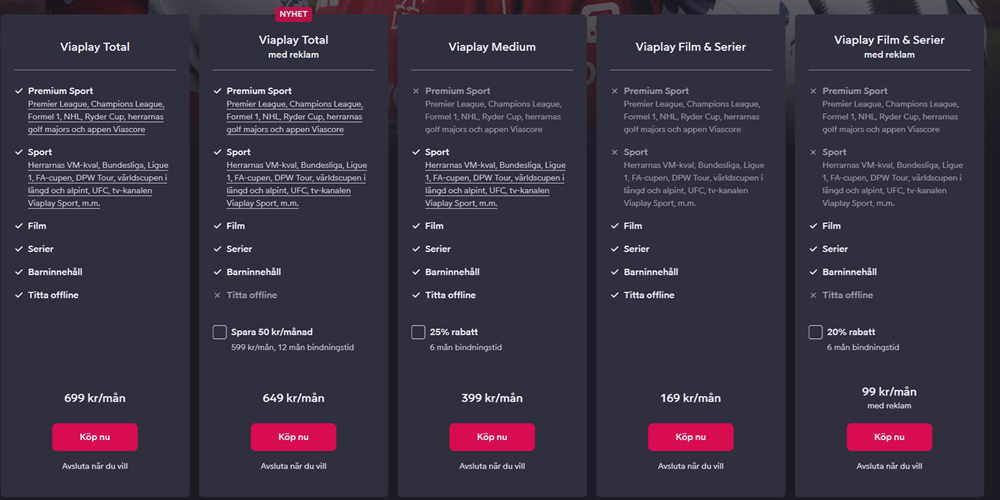Check the 20% rabatt checkbox
The height and width of the screenshot is (500, 1000).
click(x=816, y=332)
